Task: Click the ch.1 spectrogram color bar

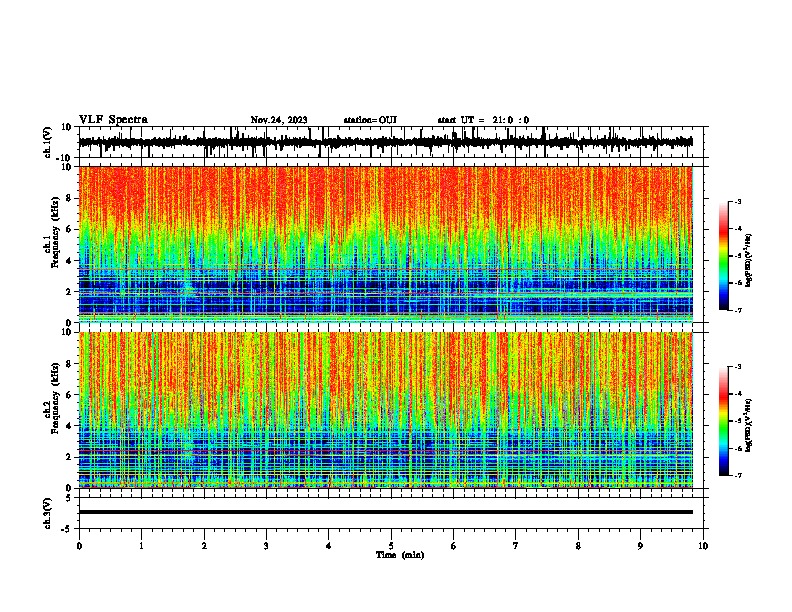Action: click(x=724, y=256)
